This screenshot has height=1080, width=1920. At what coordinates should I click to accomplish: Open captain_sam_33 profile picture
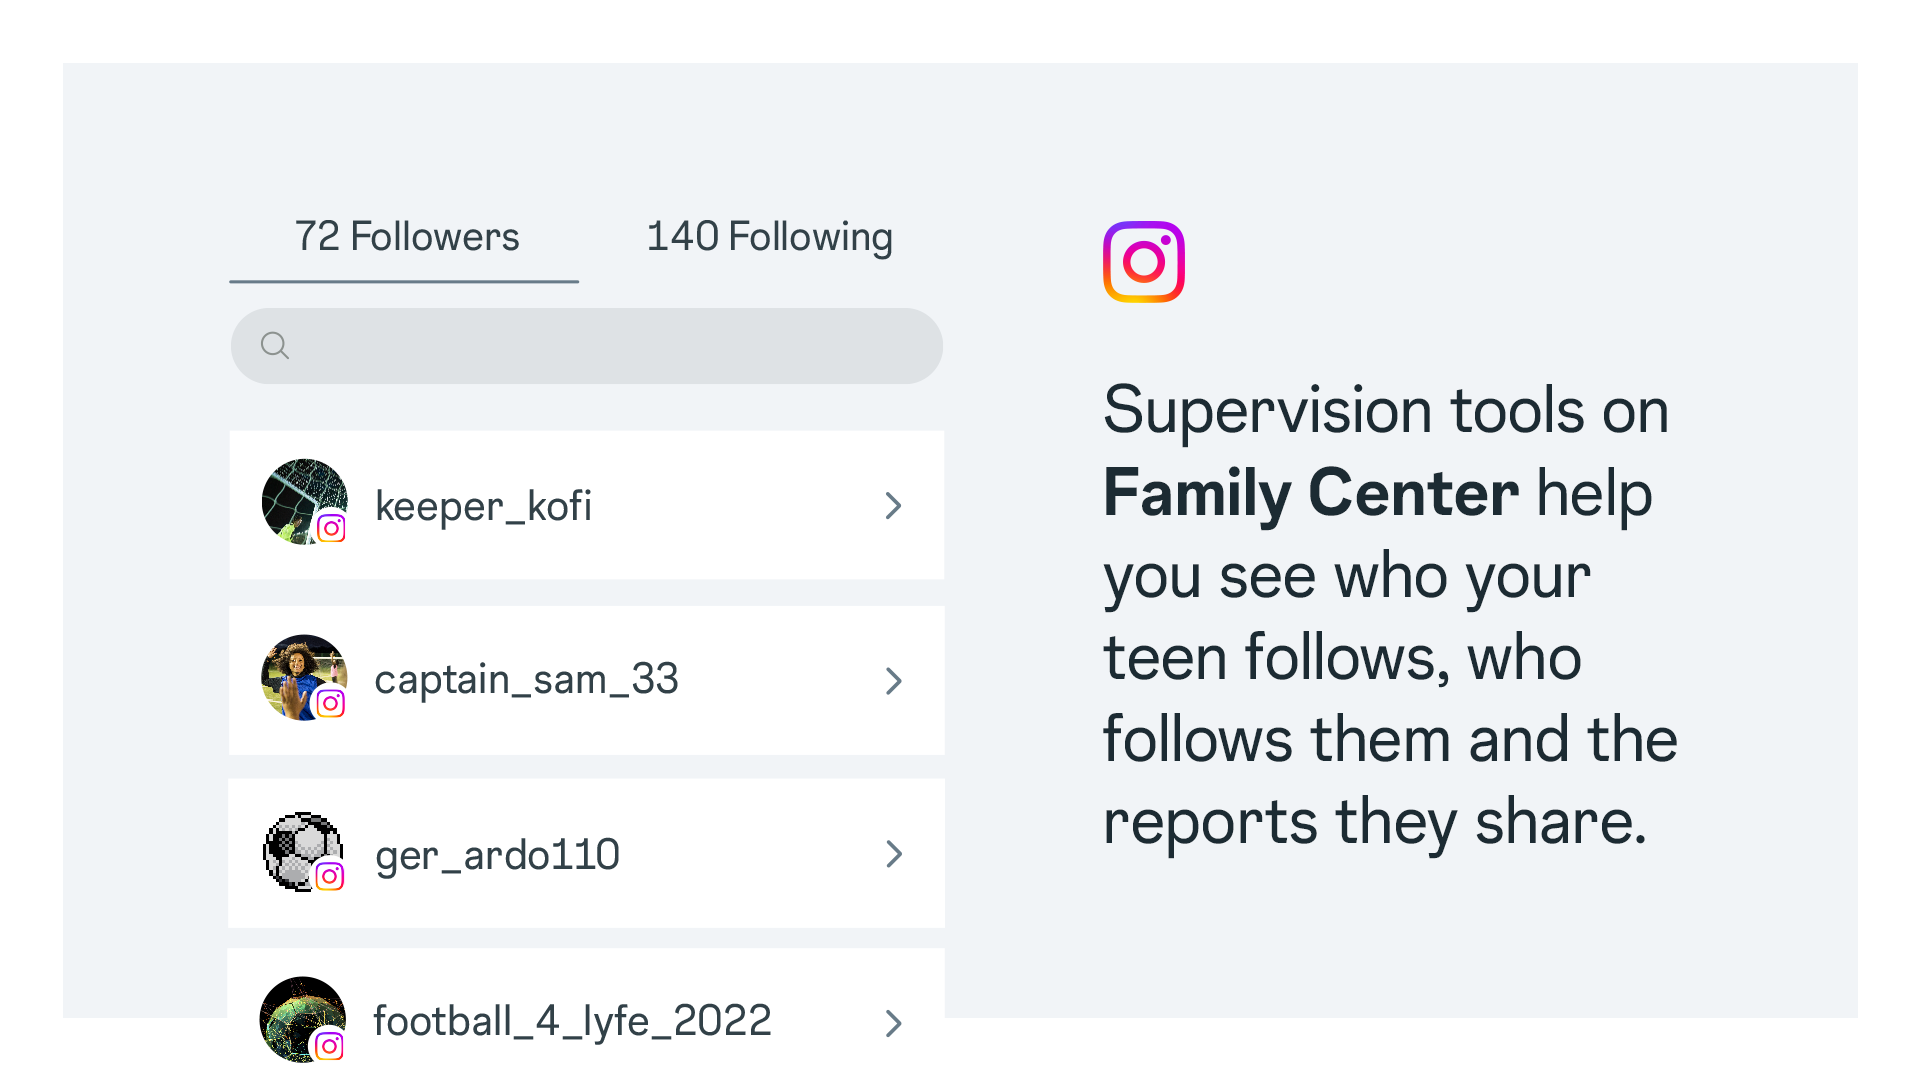304,677
